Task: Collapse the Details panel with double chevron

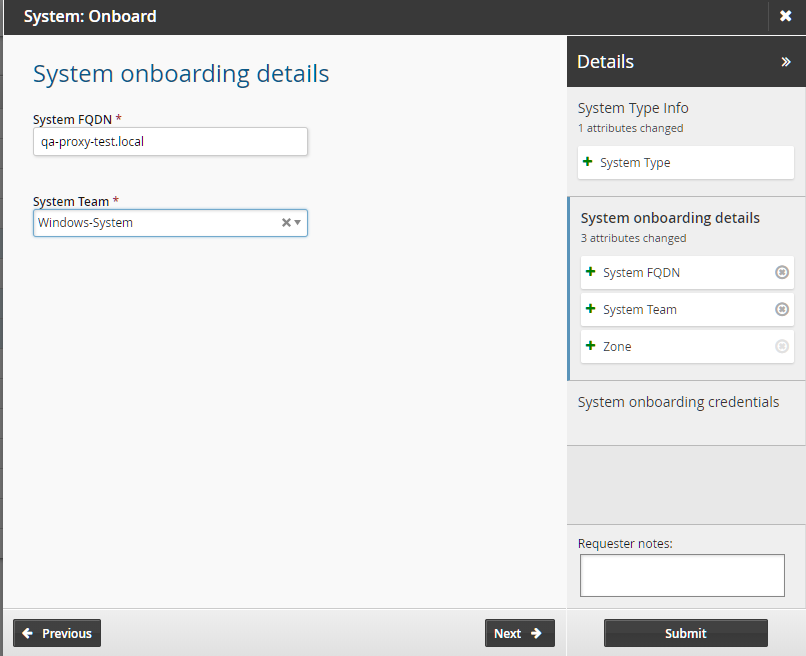Action: [x=786, y=62]
